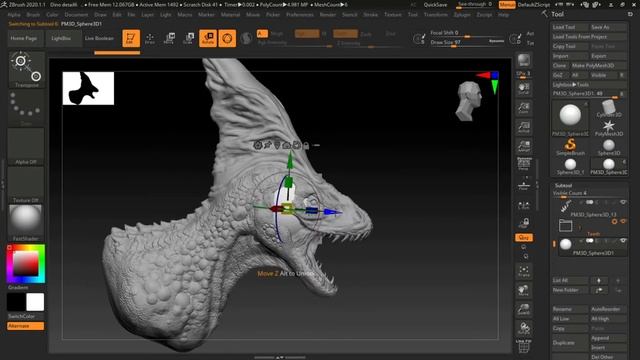Toggle visibility eye of PM3D_Sphere3D1 subtool
The width and height of the screenshot is (640, 360).
coord(623,241)
